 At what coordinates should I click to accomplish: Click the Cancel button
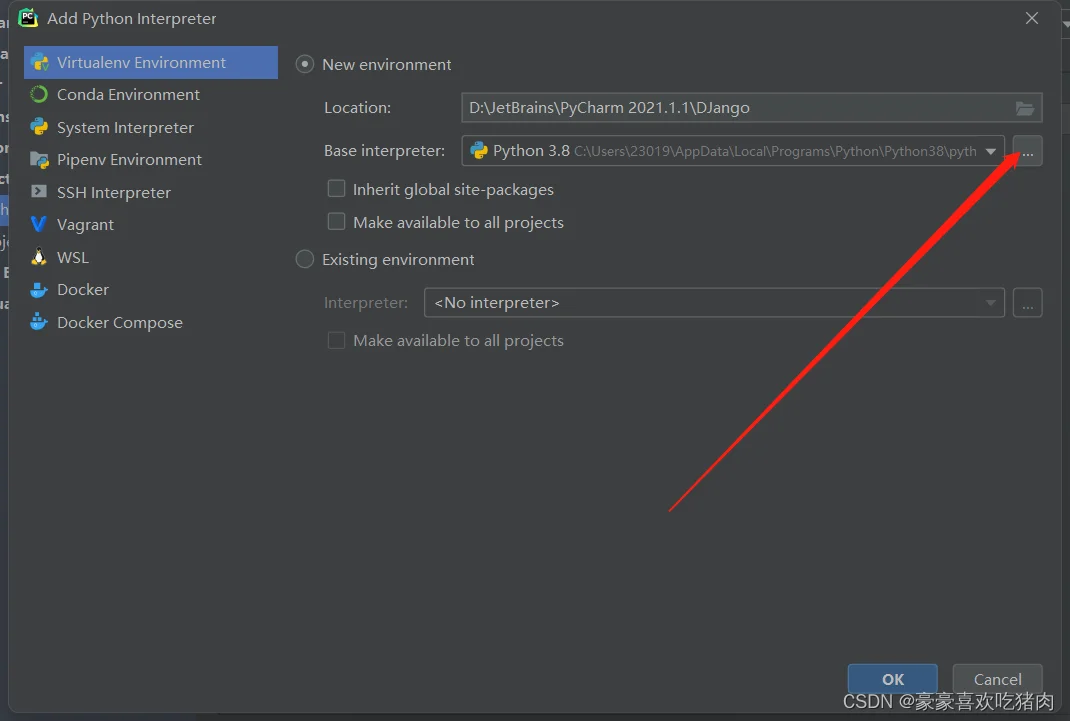click(x=997, y=679)
